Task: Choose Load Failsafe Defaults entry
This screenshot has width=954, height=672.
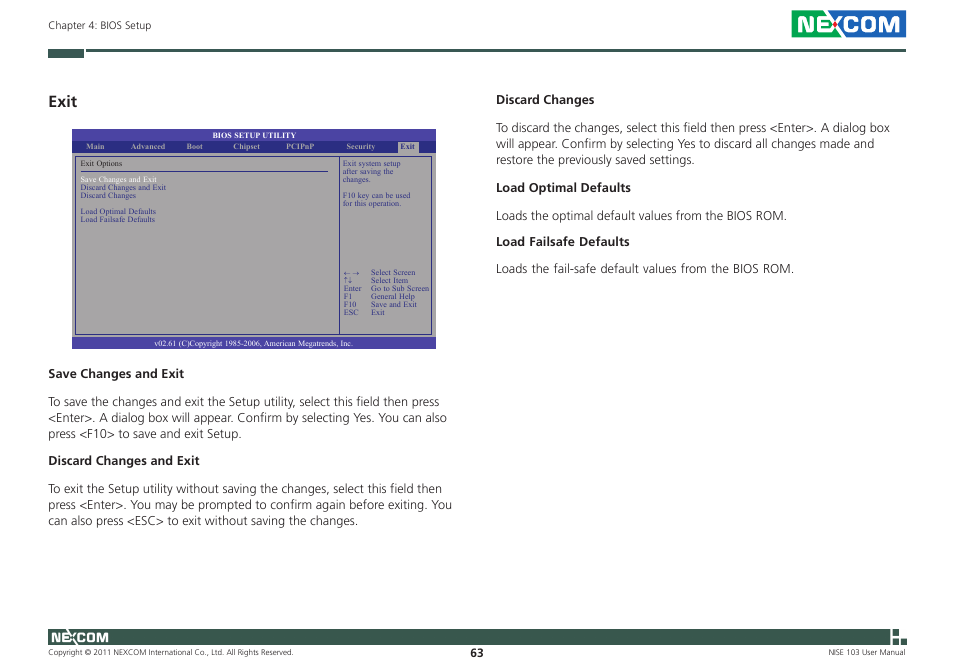Action: (117, 220)
